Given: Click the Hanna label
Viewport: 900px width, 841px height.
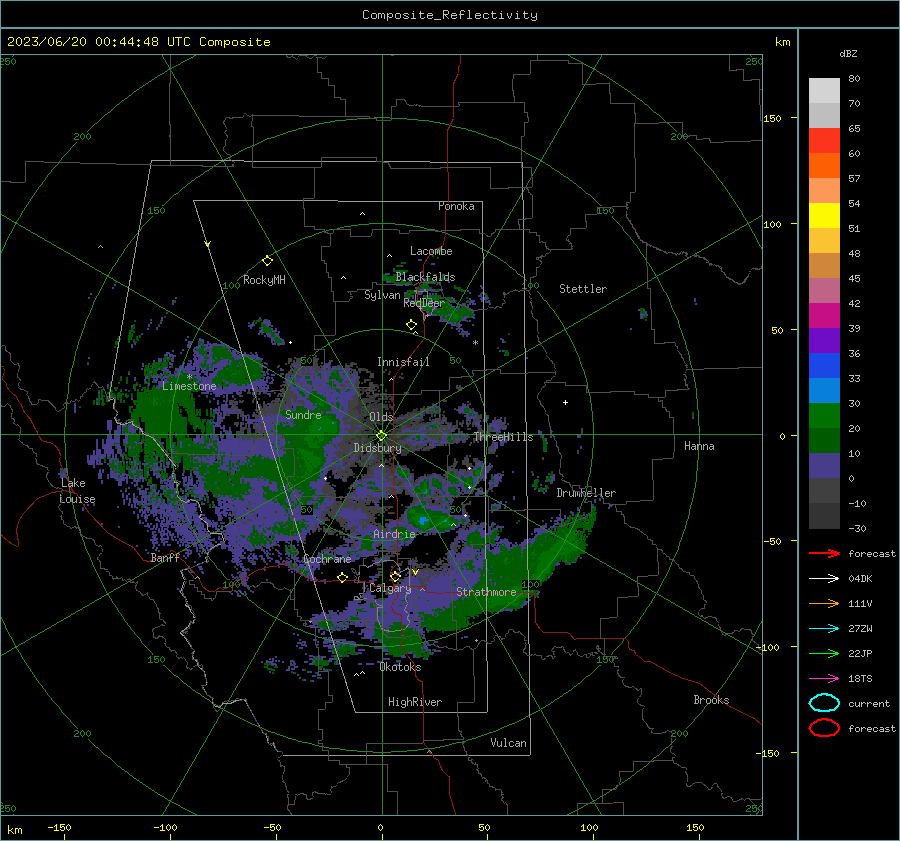Looking at the screenshot, I should point(699,446).
